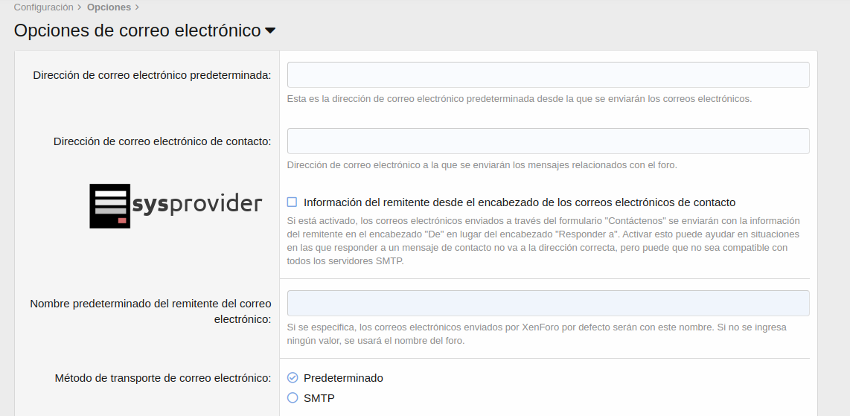Go to the Configuración breadcrumb
The width and height of the screenshot is (850, 416).
43,7
